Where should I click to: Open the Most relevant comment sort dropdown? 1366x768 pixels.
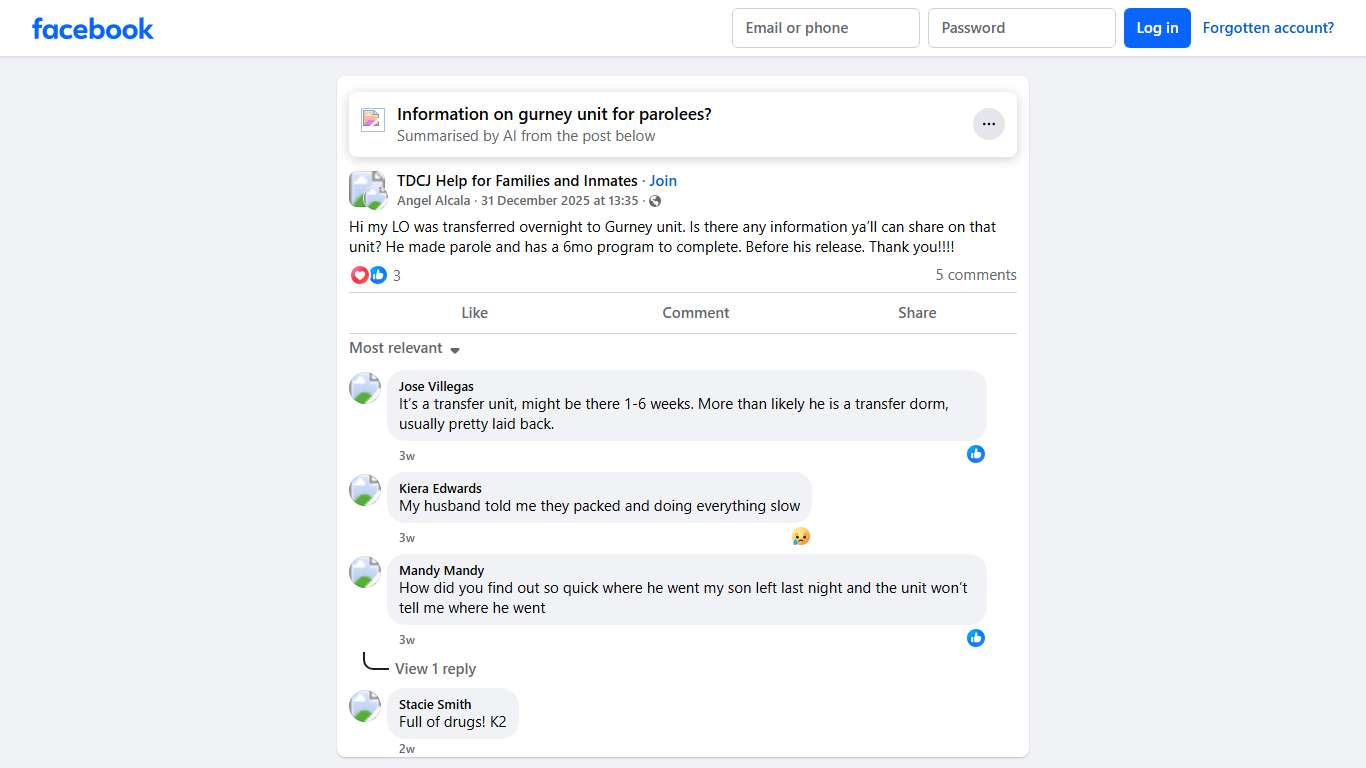point(404,348)
